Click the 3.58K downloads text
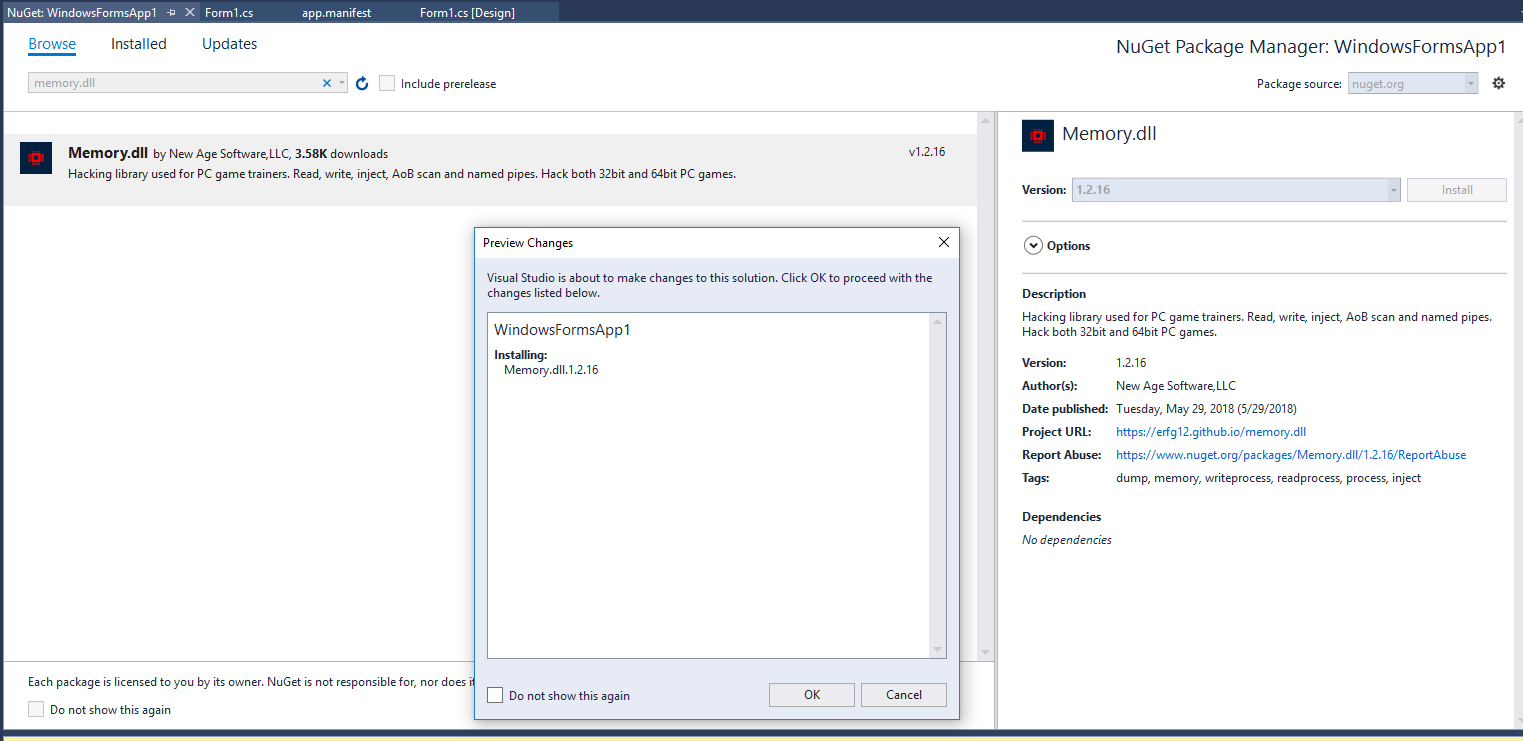Screen dimensions: 1523x741 tap(341, 154)
